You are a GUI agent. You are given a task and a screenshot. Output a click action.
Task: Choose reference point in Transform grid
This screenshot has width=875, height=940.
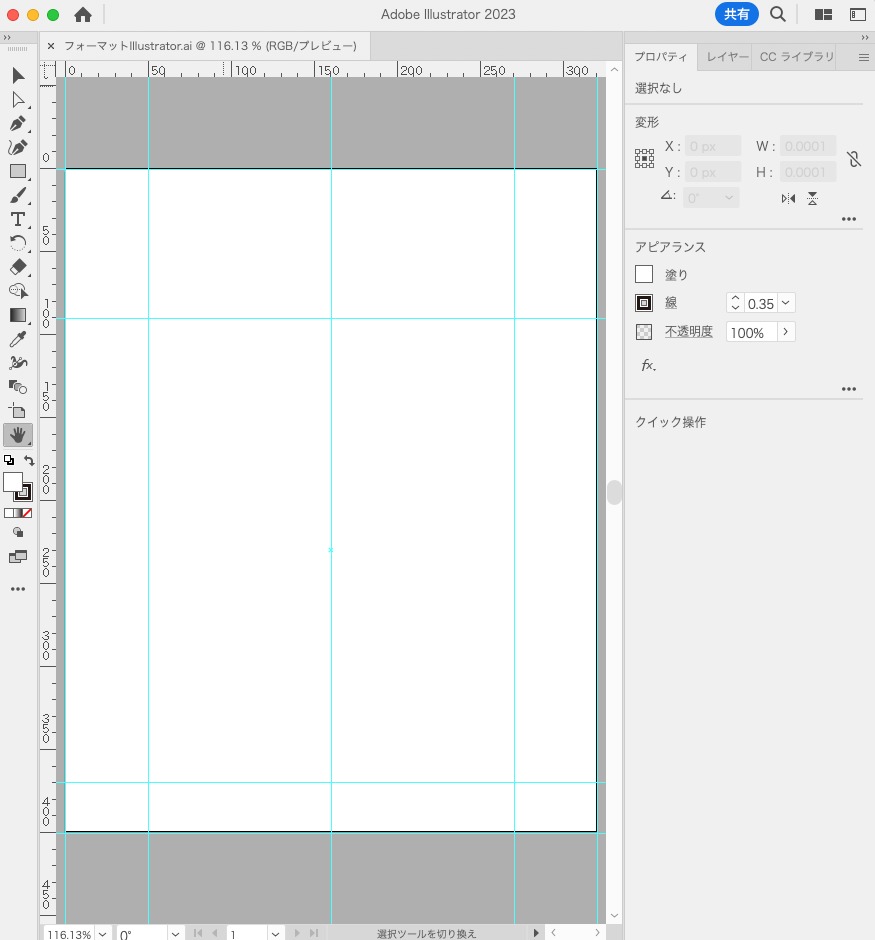[644, 159]
